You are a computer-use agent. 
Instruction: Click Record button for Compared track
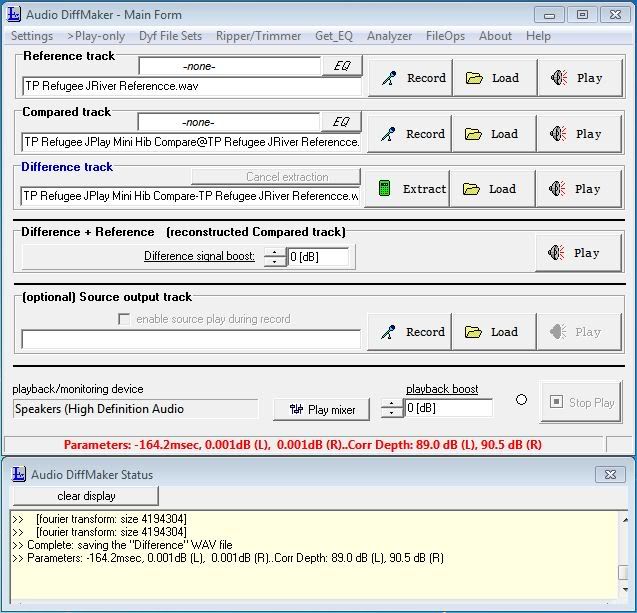point(409,134)
